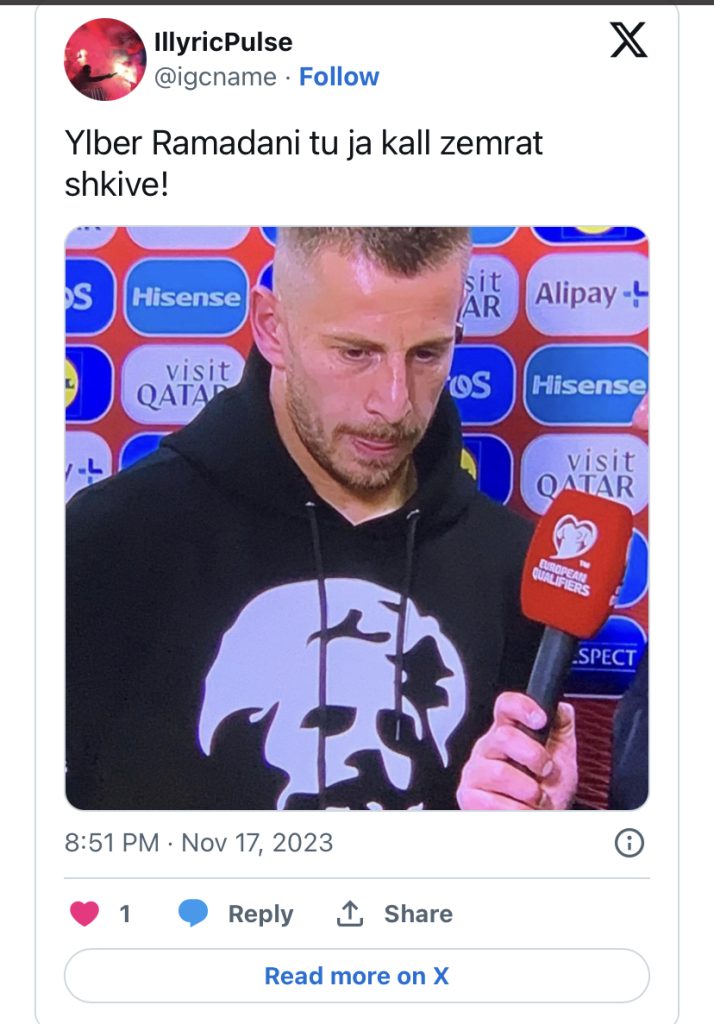Open IllyricPulse's round profile avatar
The height and width of the screenshot is (1024, 714).
105,59
